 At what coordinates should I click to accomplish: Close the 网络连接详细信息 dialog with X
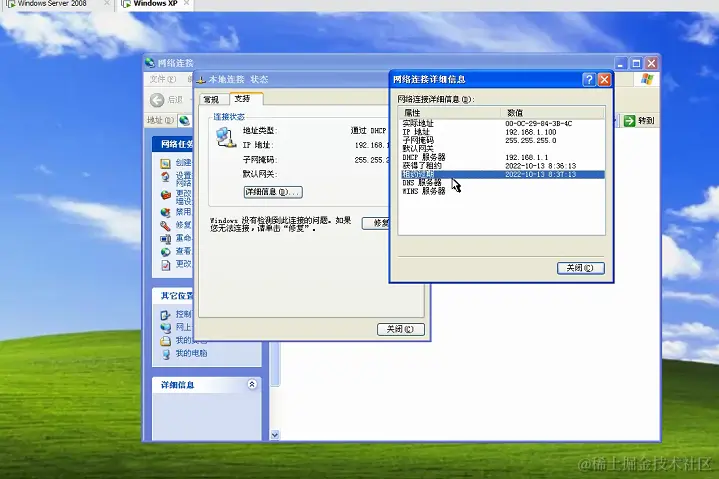click(605, 80)
